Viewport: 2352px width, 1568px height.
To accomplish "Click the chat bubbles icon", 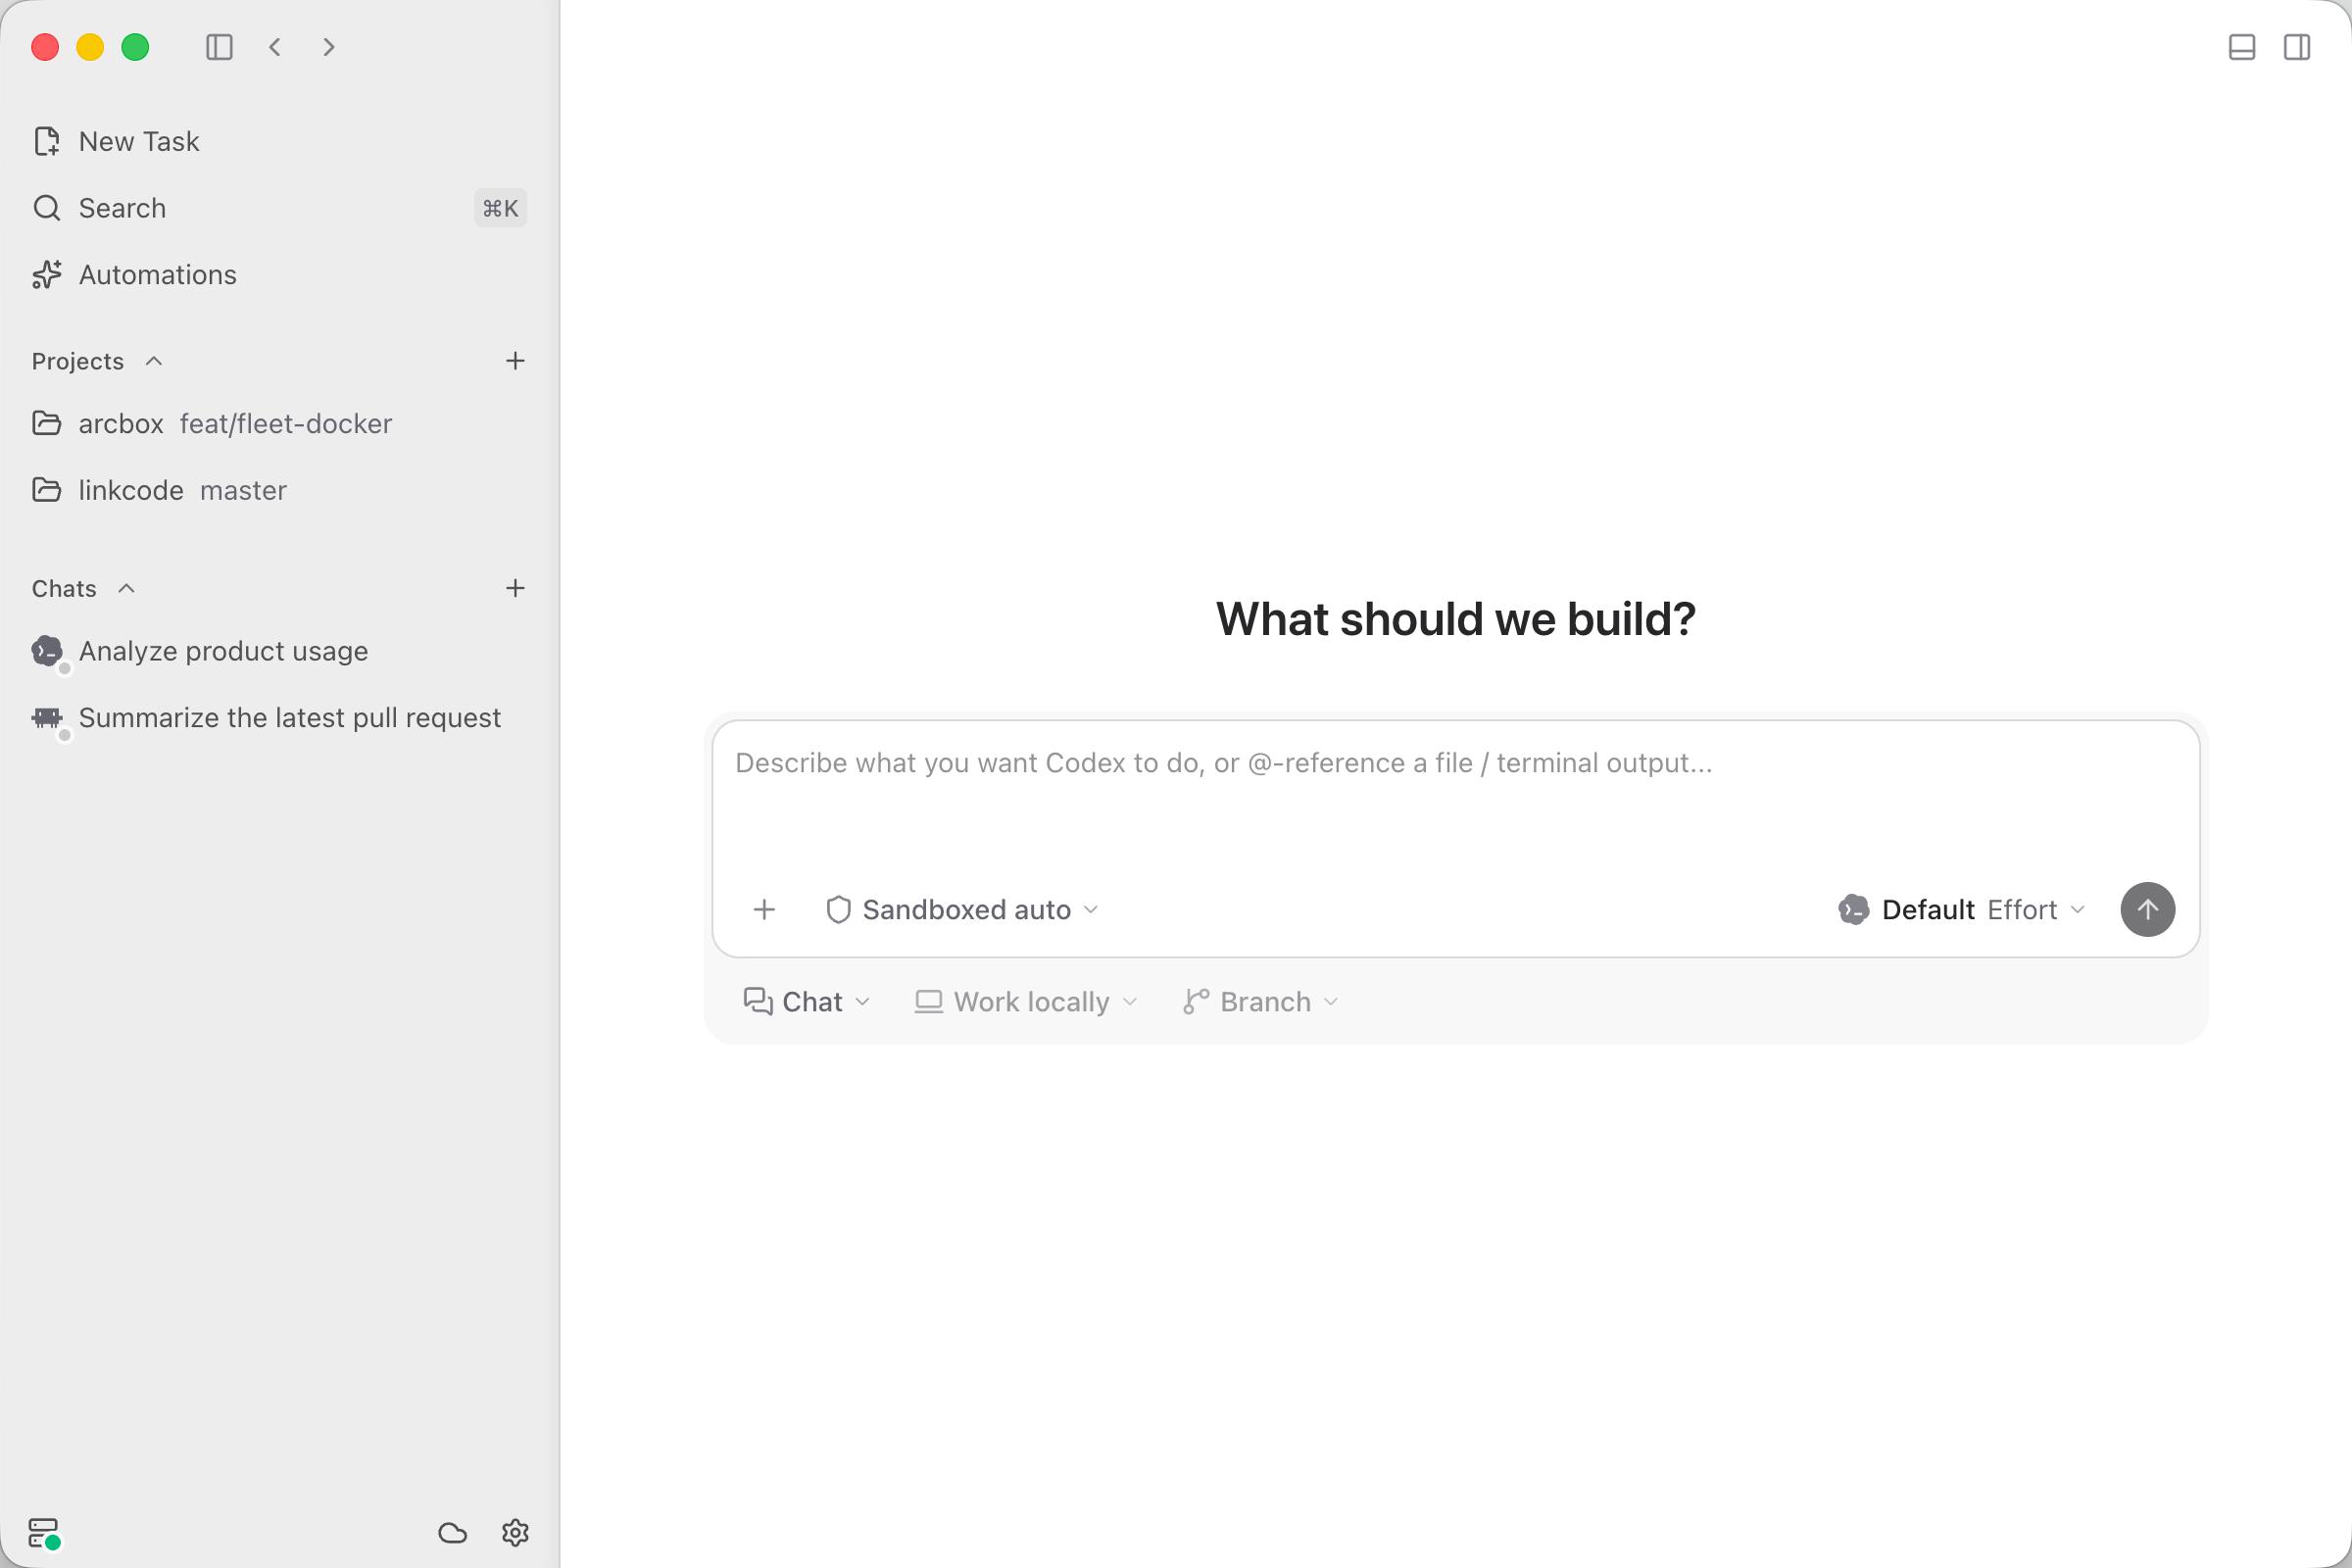I will [x=758, y=1001].
